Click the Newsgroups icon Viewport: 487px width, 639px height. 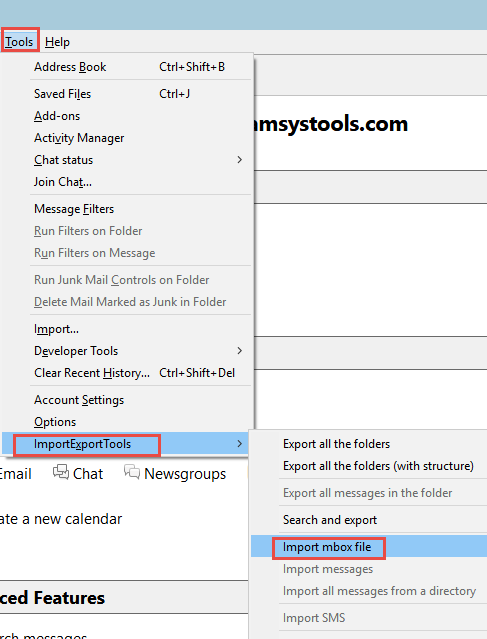click(132, 472)
